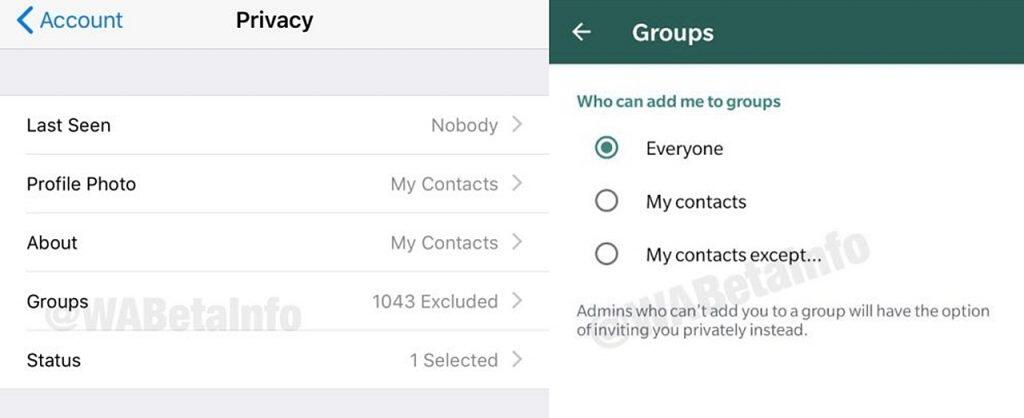Expand the Last Seen row chevron
The width and height of the screenshot is (1024, 418).
517,125
